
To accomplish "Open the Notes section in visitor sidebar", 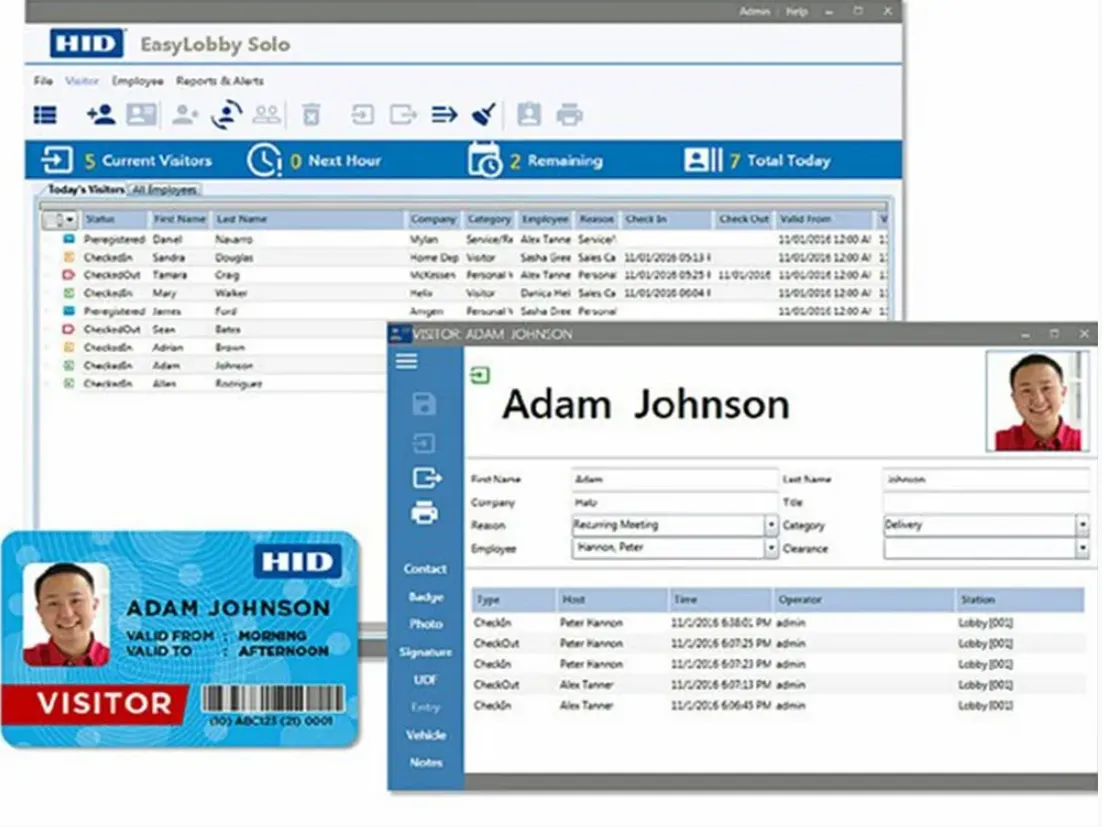I will pos(426,762).
